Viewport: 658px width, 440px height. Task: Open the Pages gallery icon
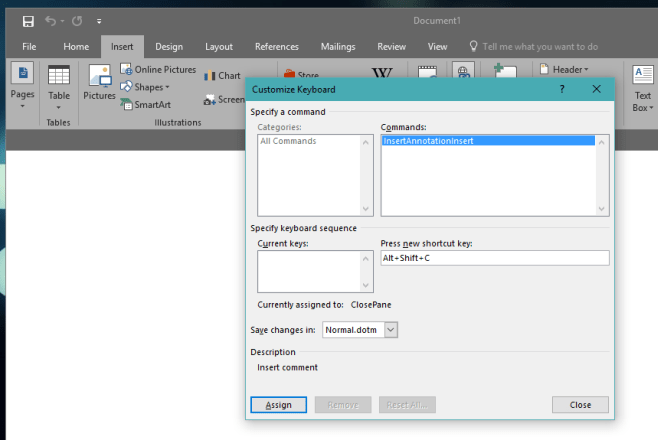(x=23, y=73)
